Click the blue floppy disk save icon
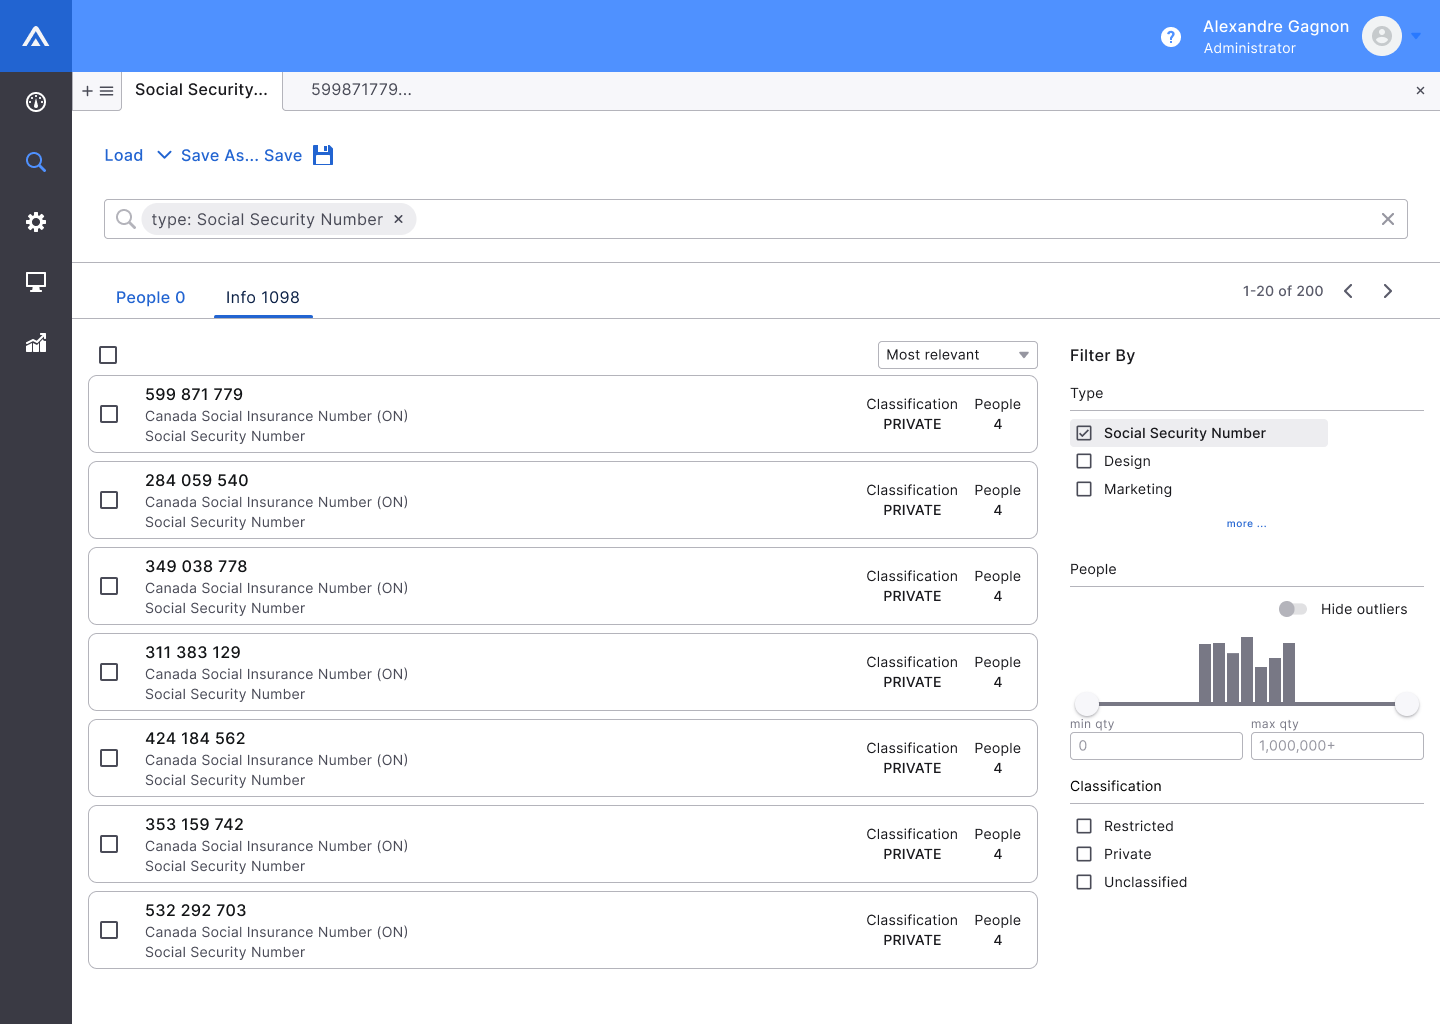The image size is (1440, 1024). tap(323, 155)
